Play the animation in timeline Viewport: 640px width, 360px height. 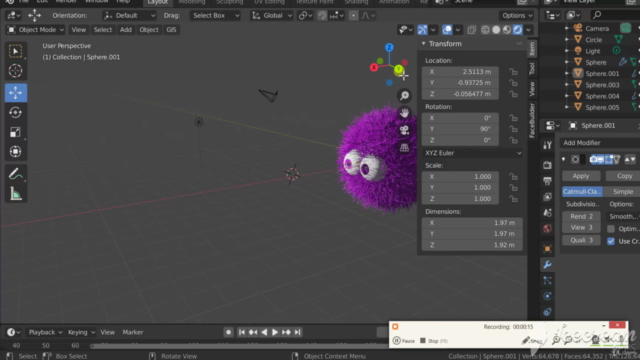275,332
